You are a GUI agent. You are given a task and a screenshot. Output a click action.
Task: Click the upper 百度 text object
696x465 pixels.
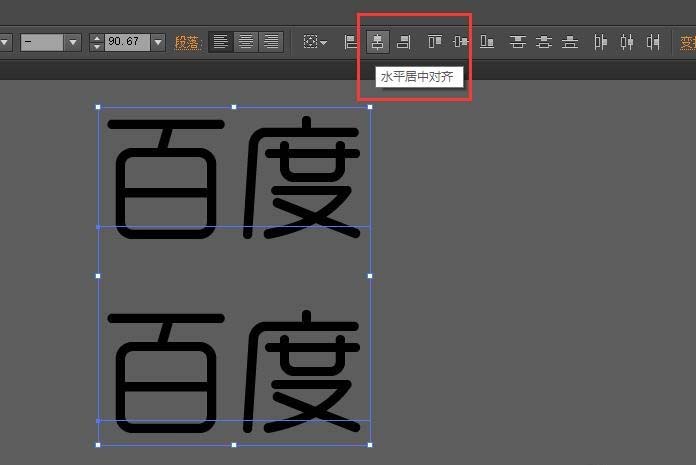coord(234,177)
